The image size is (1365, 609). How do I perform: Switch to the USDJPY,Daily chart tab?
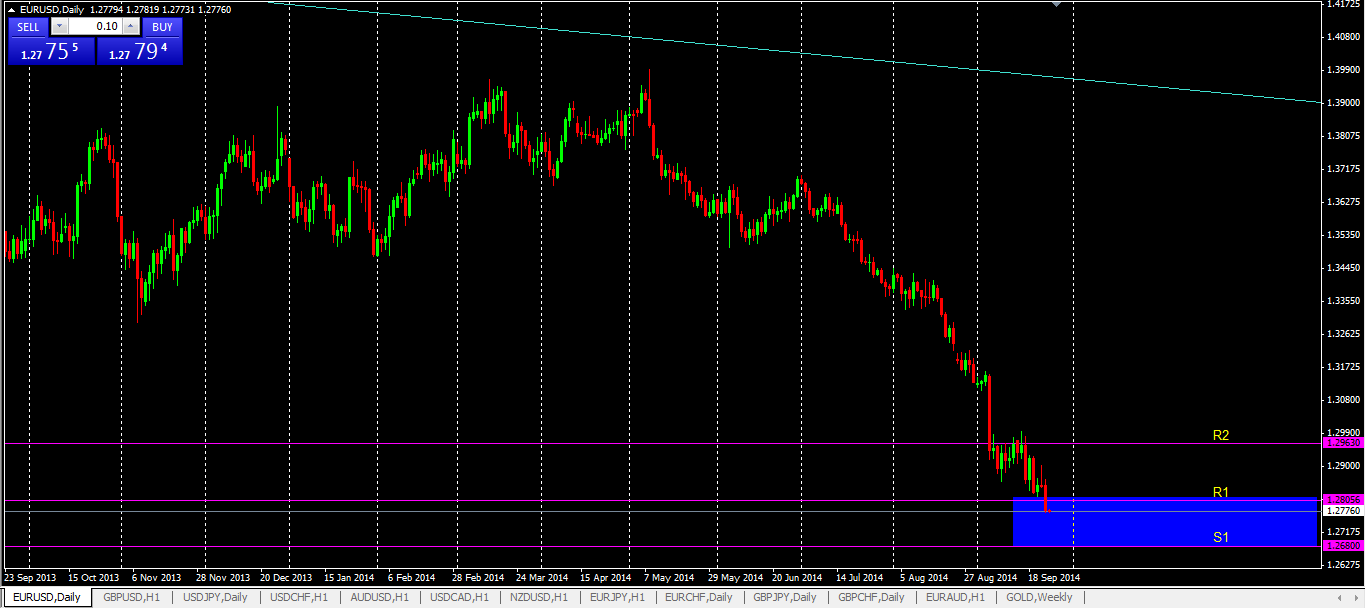point(215,597)
